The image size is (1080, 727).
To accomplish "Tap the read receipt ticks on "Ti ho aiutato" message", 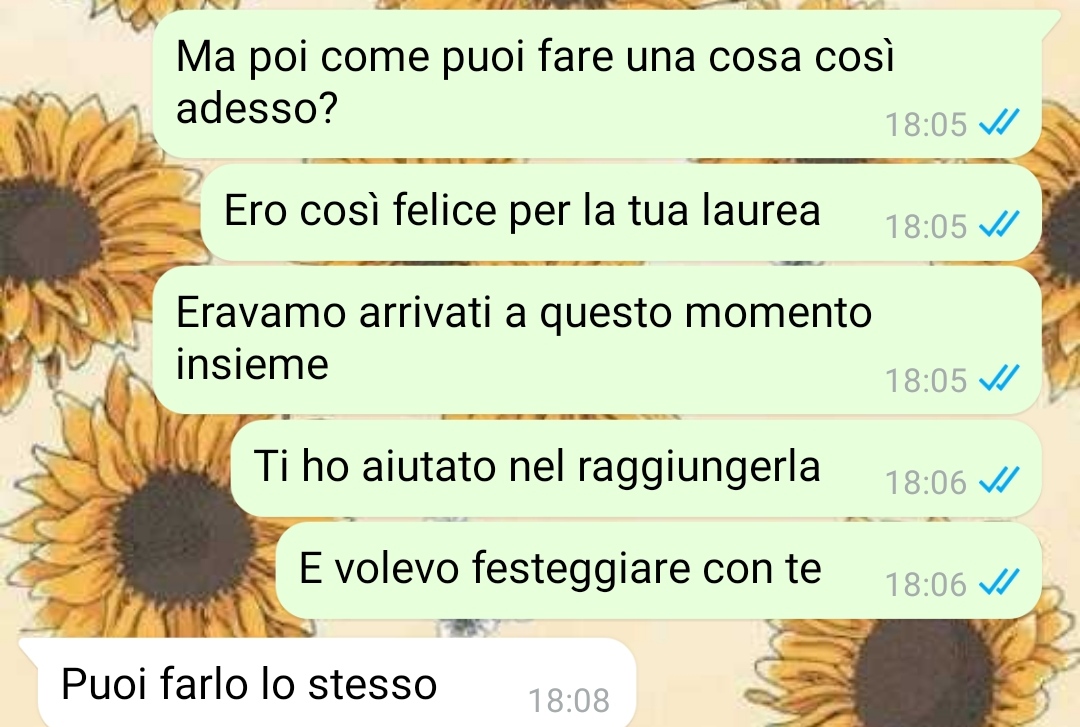I will pyautogui.click(x=999, y=481).
